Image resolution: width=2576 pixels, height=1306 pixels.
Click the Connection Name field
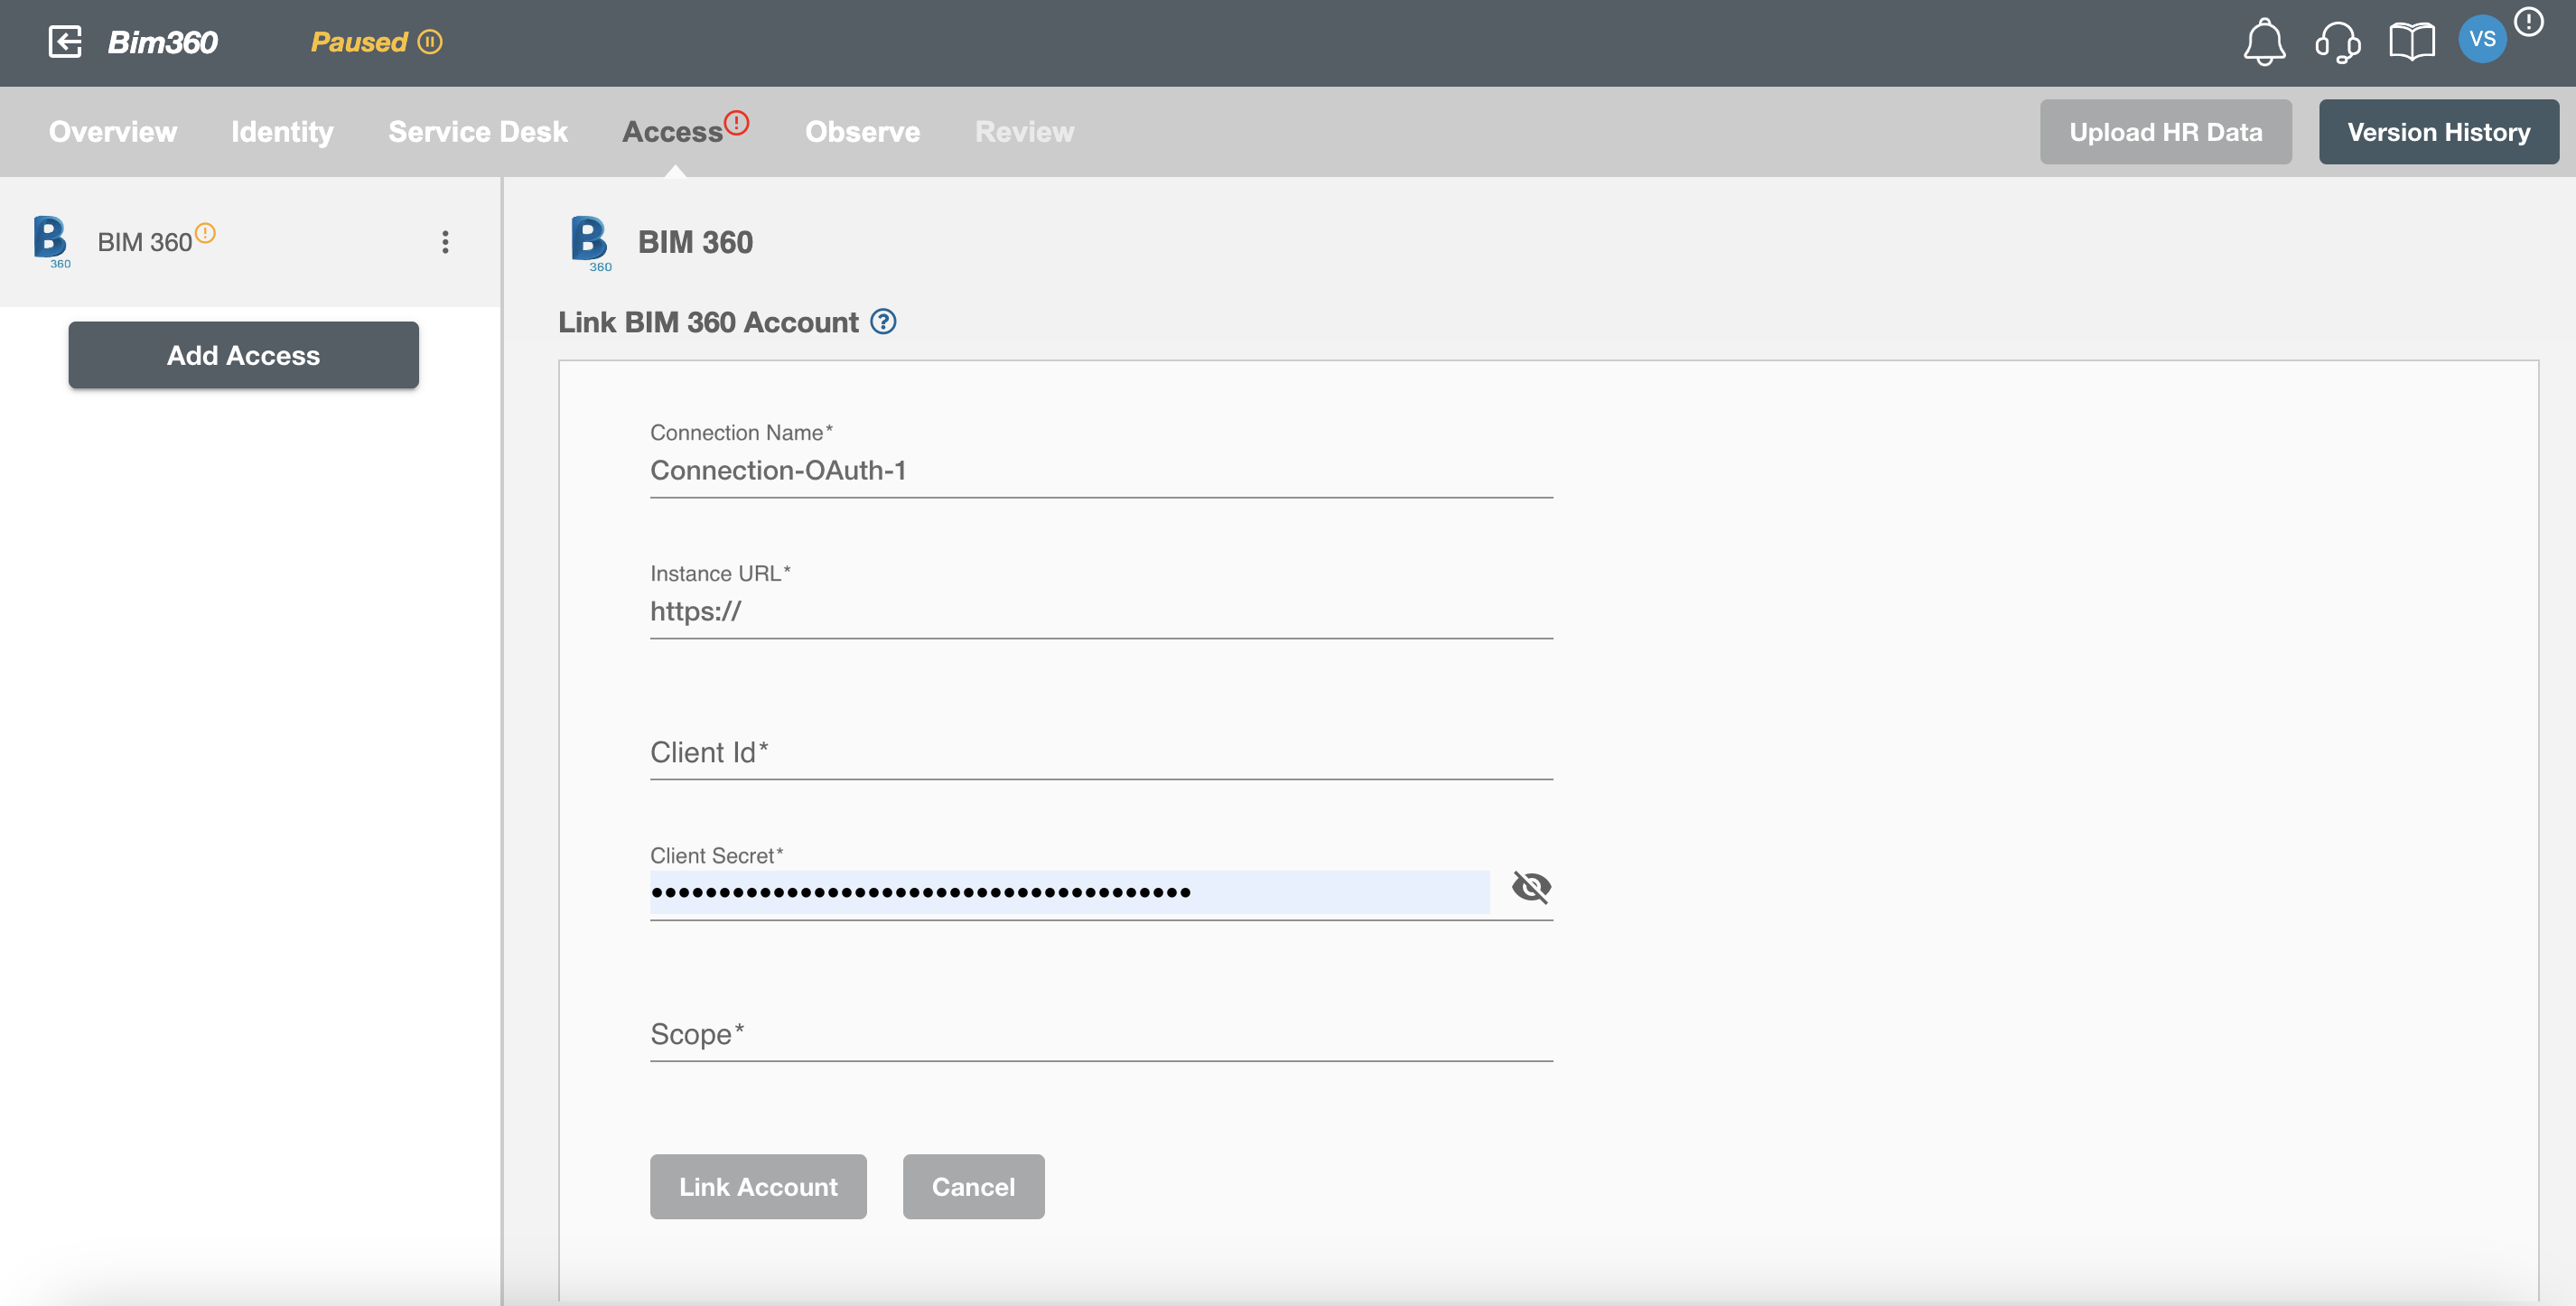[x=1101, y=470]
